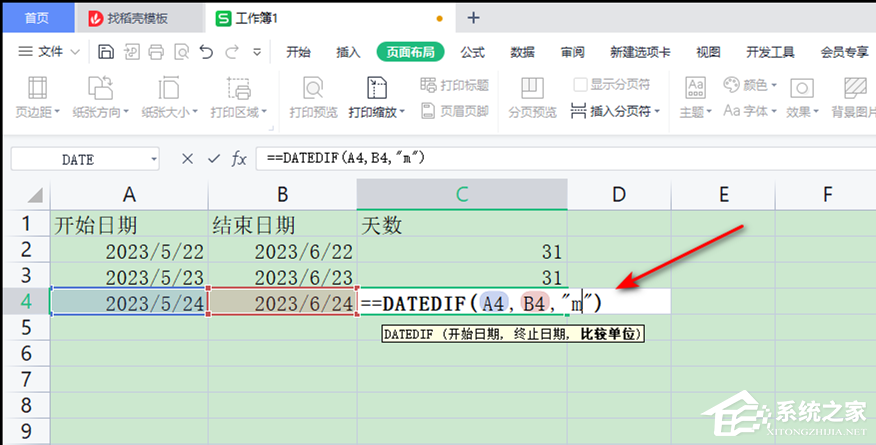Click the 页眉页脚 header footer button

tap(454, 111)
